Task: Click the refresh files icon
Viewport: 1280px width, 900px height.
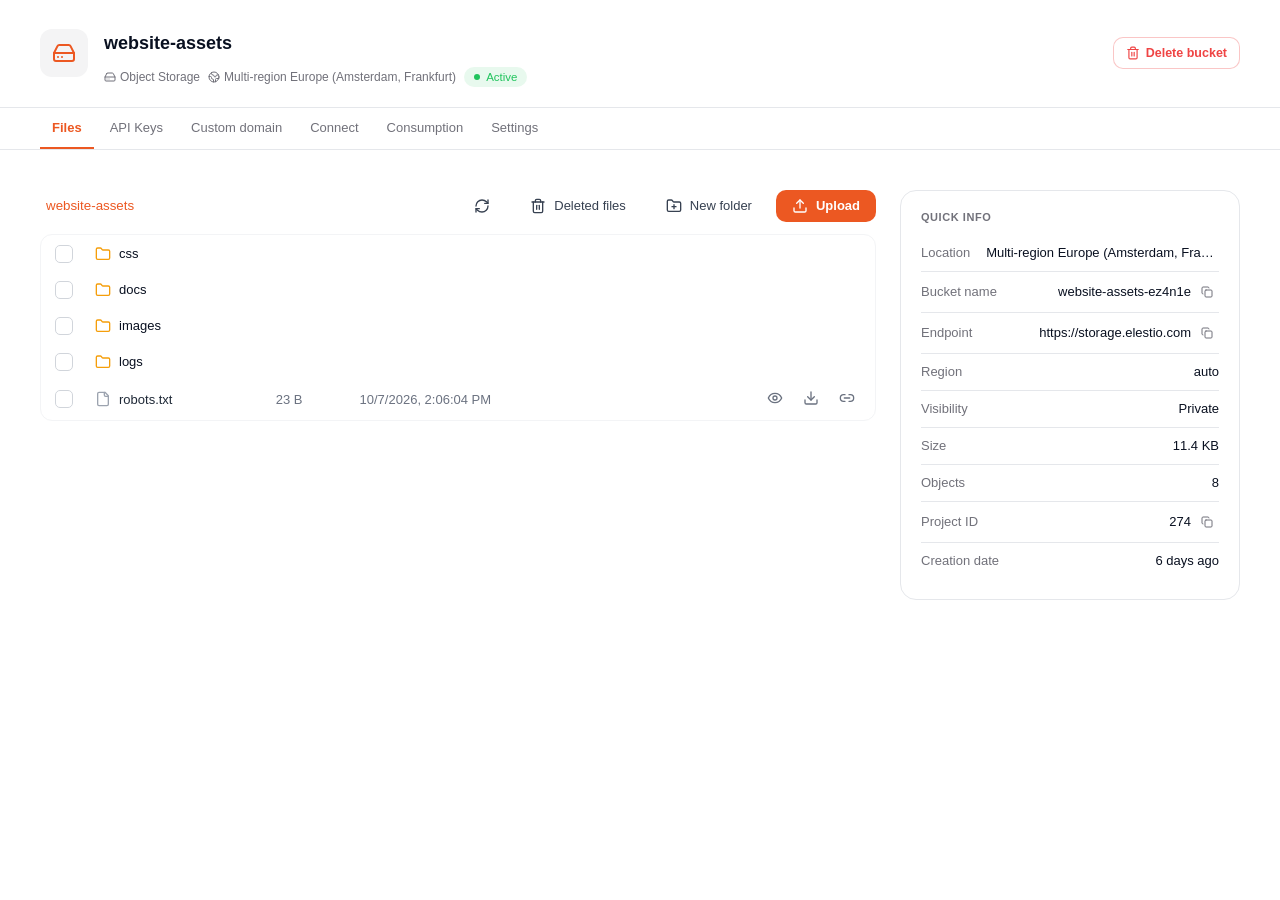Action: 482,206
